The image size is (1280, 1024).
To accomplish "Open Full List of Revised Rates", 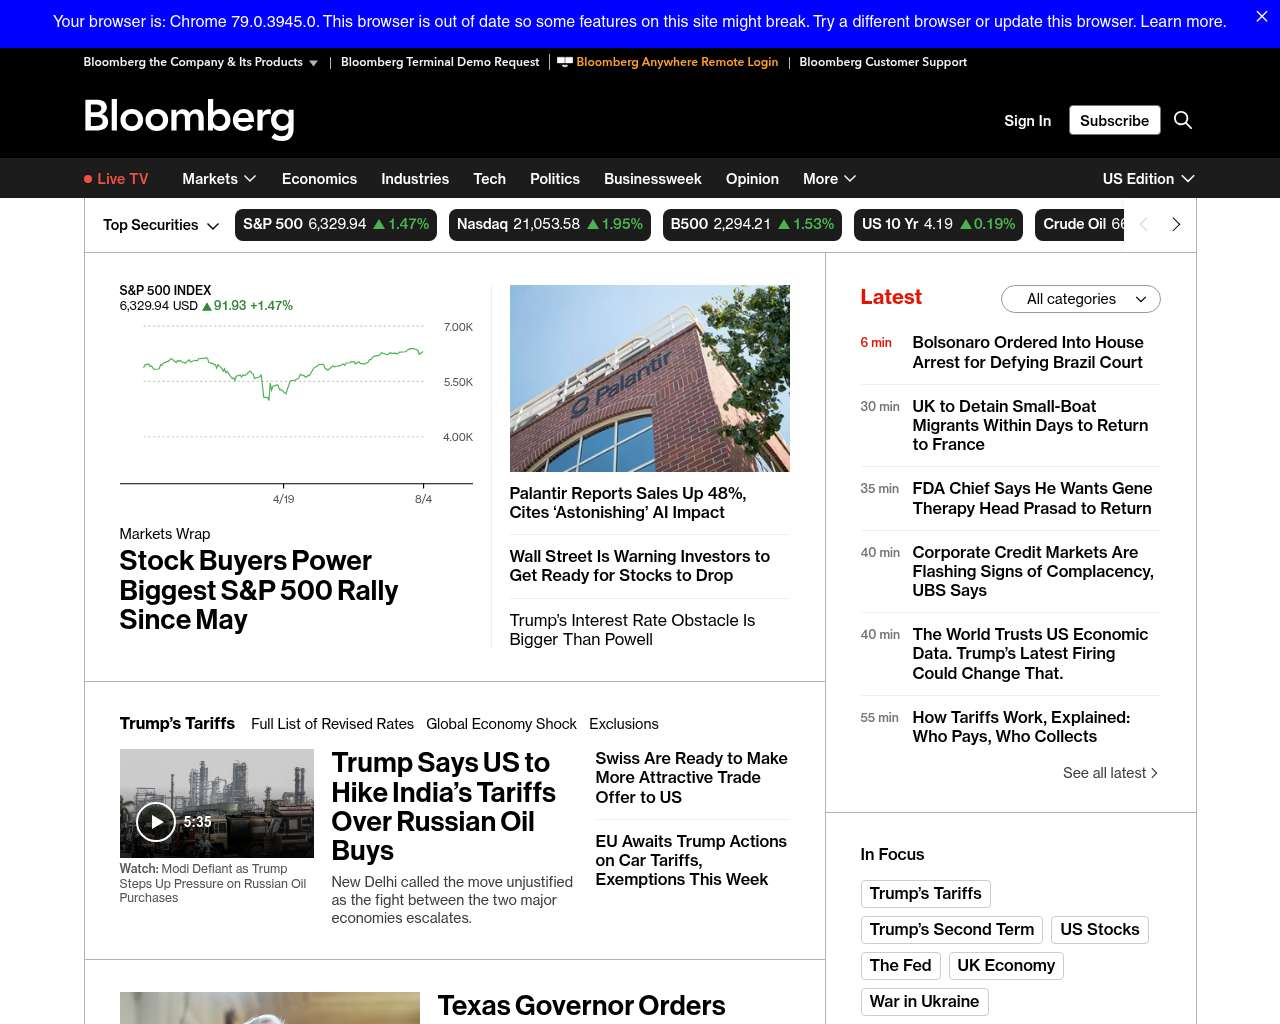I will point(332,724).
